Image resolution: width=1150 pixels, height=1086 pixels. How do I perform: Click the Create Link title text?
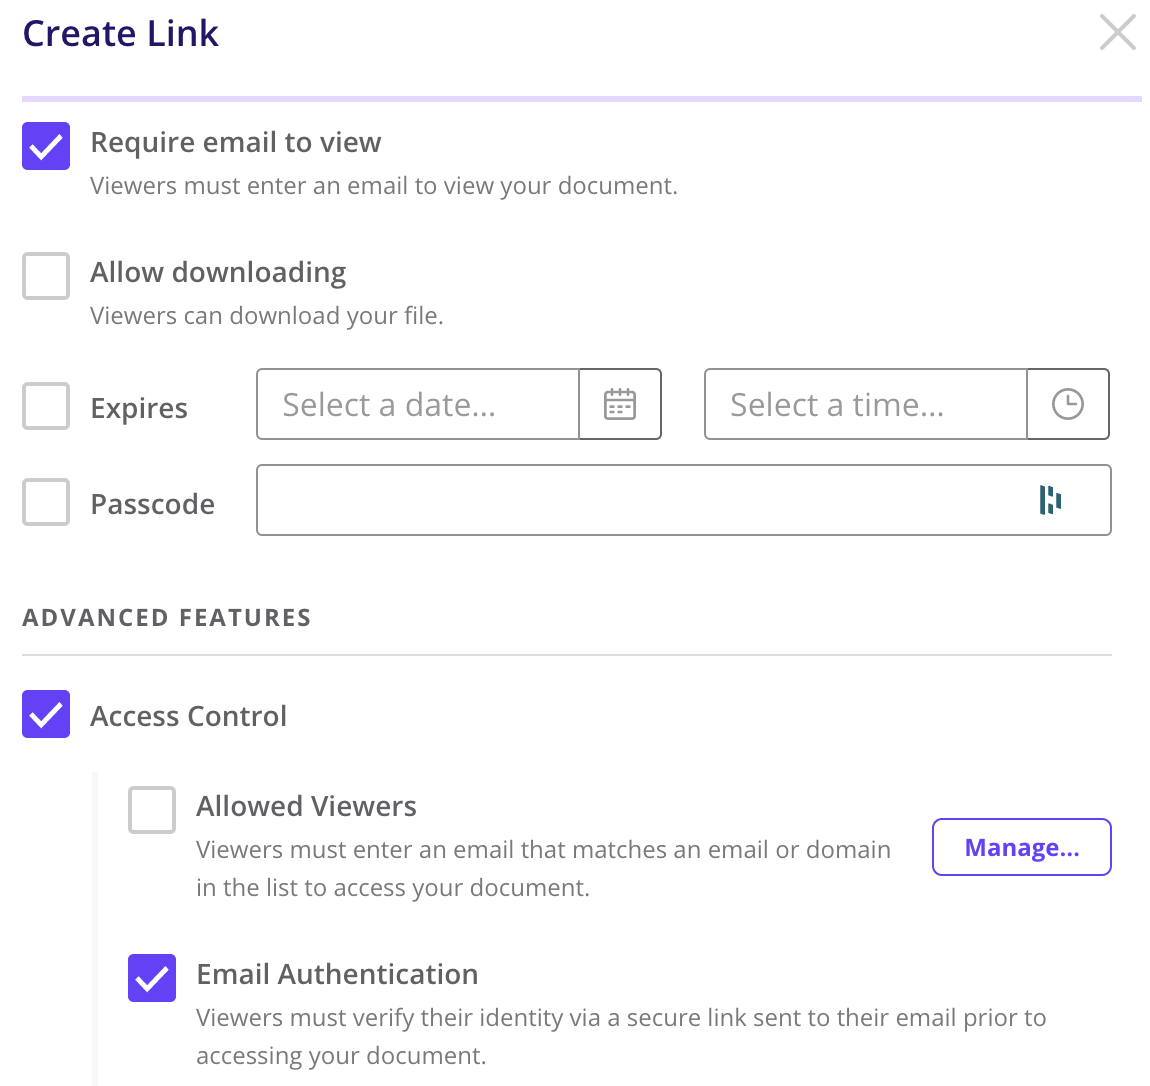click(x=120, y=33)
